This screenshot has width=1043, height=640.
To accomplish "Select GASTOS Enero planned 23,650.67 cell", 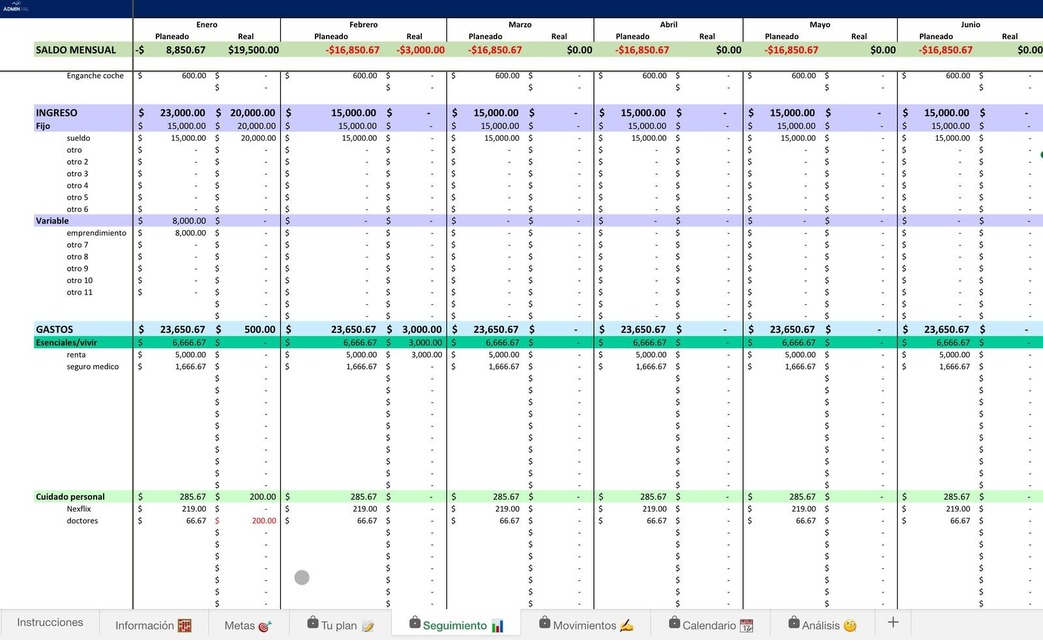I will tap(183, 329).
